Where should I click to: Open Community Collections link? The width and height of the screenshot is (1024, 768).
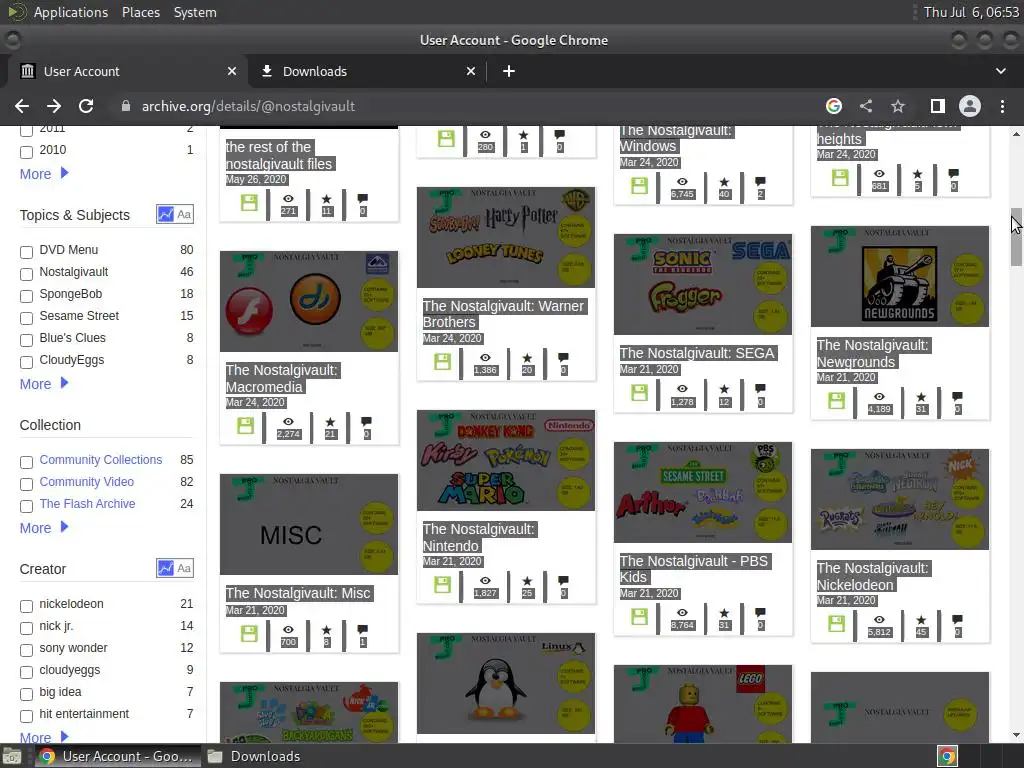pyautogui.click(x=101, y=460)
